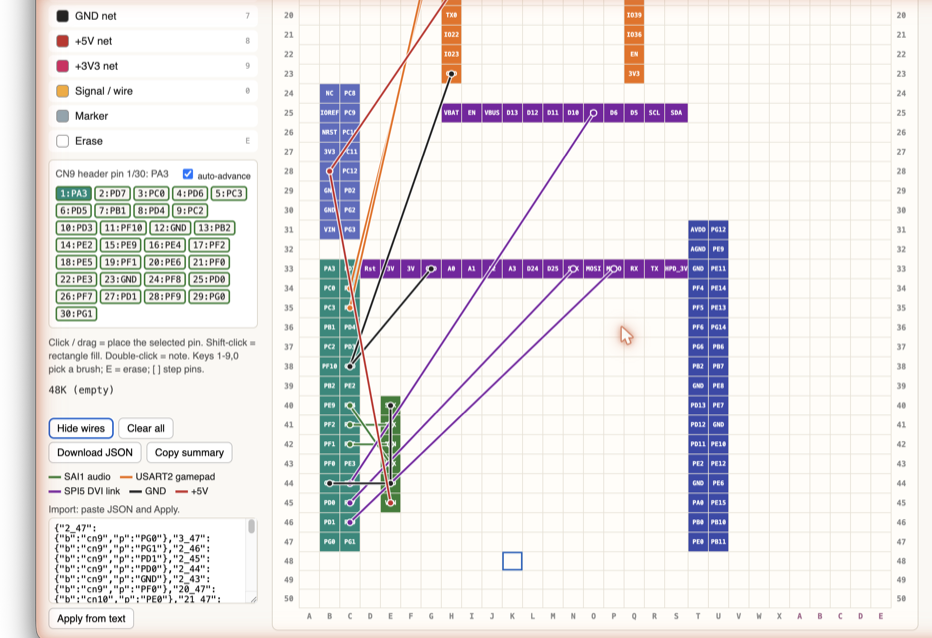Click the IOREF pin cell

[329, 113]
